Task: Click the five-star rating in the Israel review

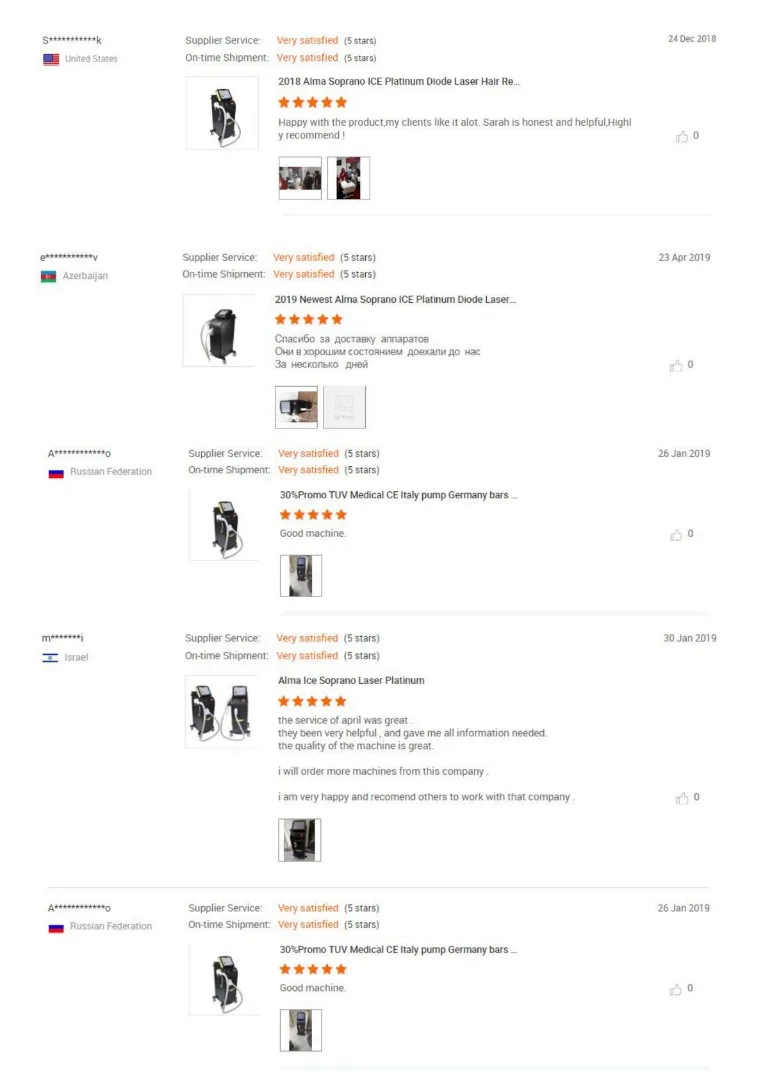Action: point(312,702)
